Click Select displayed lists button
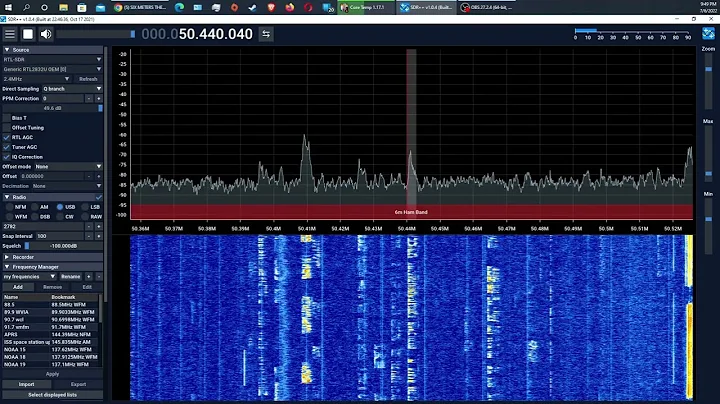Image resolution: width=720 pixels, height=404 pixels. (x=52, y=395)
